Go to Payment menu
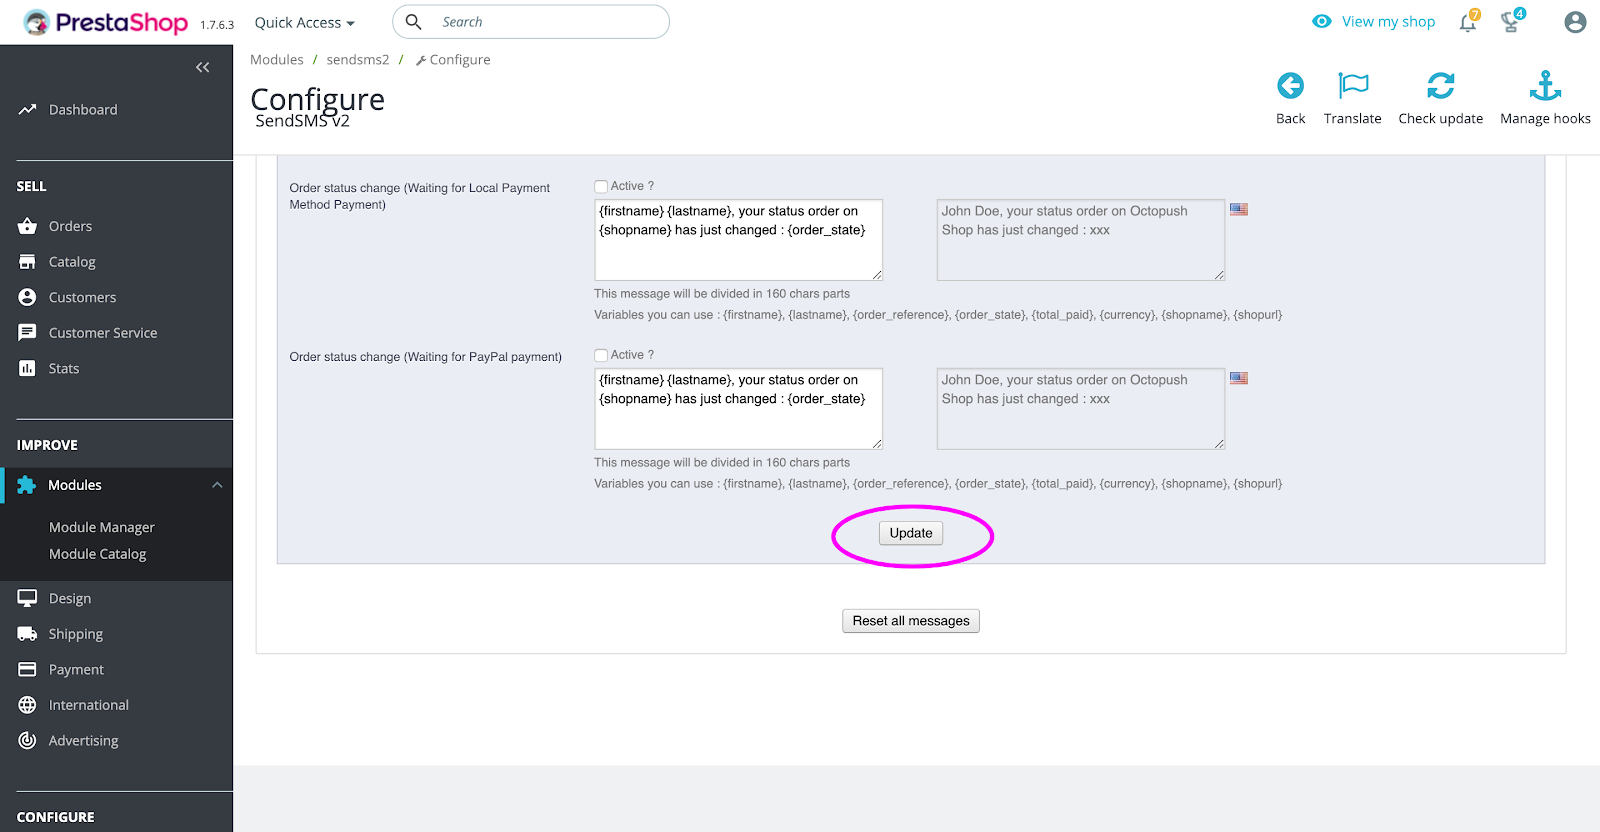The width and height of the screenshot is (1600, 832). pyautogui.click(x=76, y=670)
